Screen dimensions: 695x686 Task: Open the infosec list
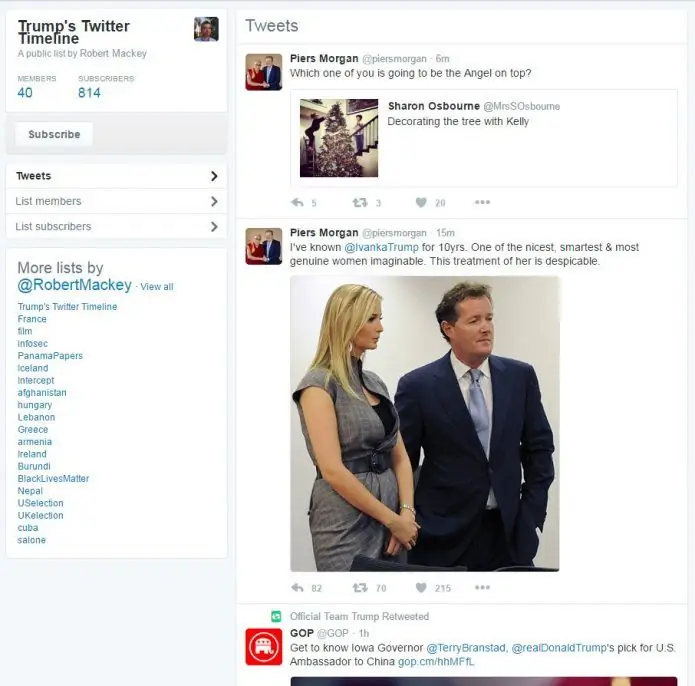[32, 343]
